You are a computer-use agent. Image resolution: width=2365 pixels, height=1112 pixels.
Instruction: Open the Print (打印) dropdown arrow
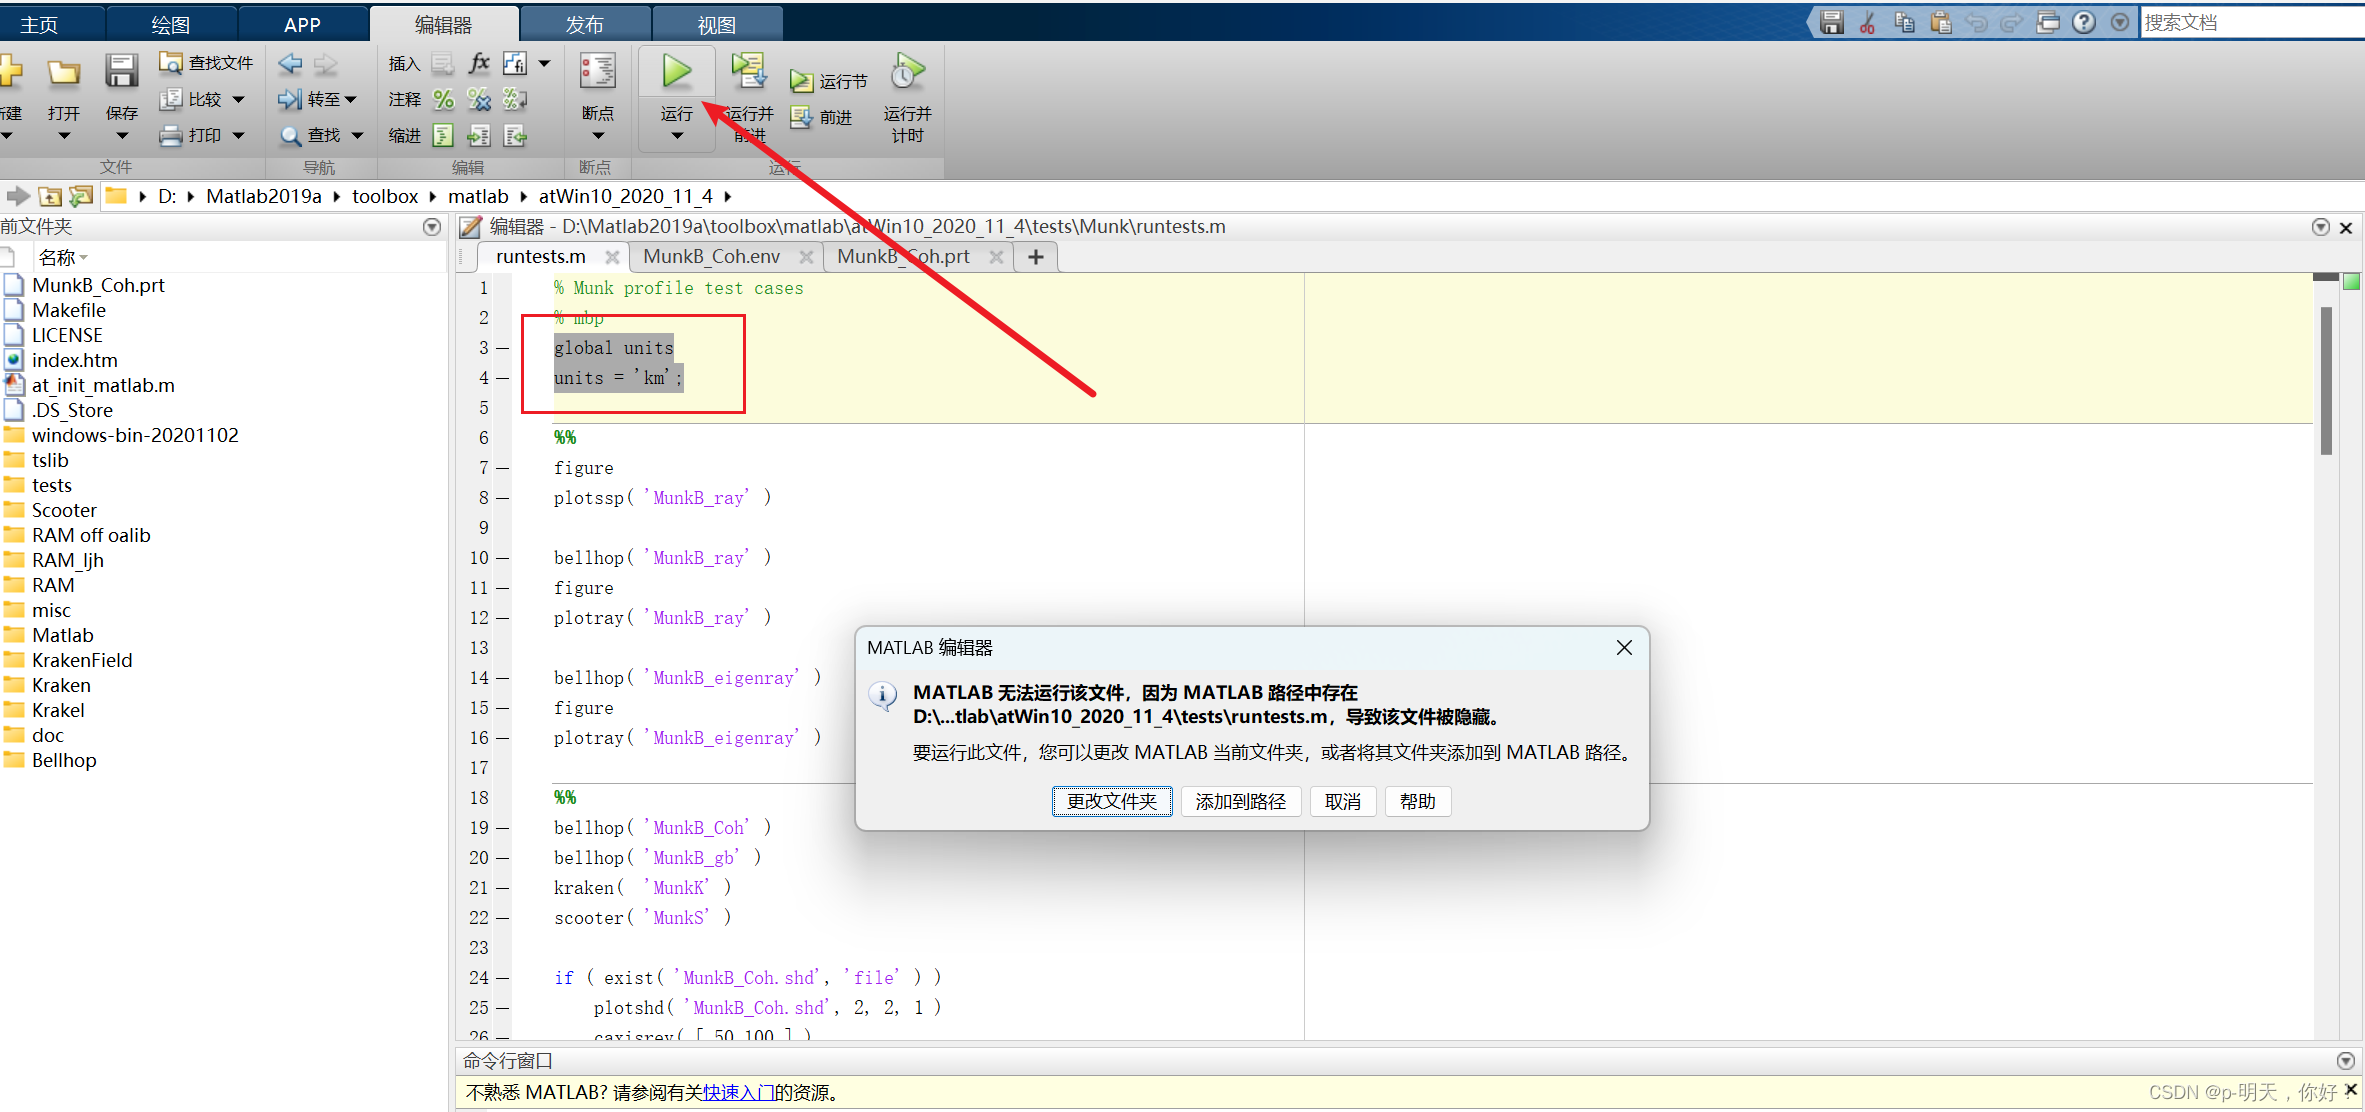tap(239, 135)
